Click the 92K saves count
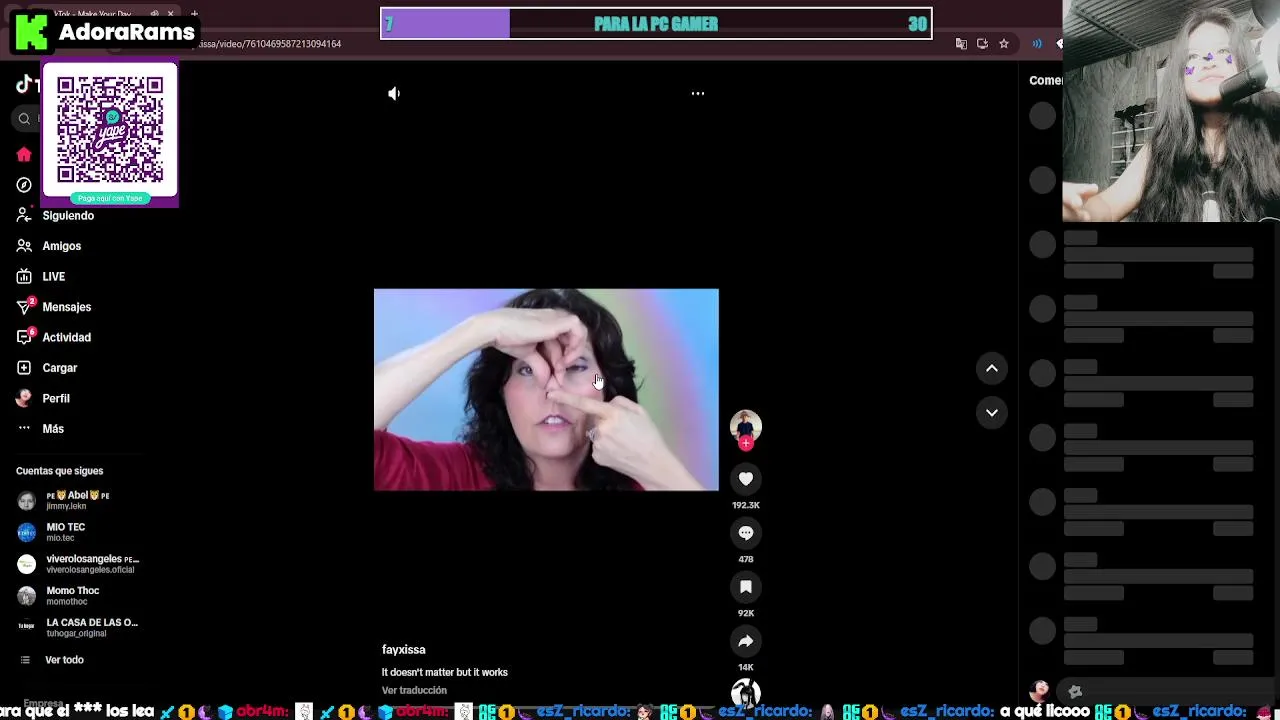Screen dimensions: 1280x720 point(746,613)
